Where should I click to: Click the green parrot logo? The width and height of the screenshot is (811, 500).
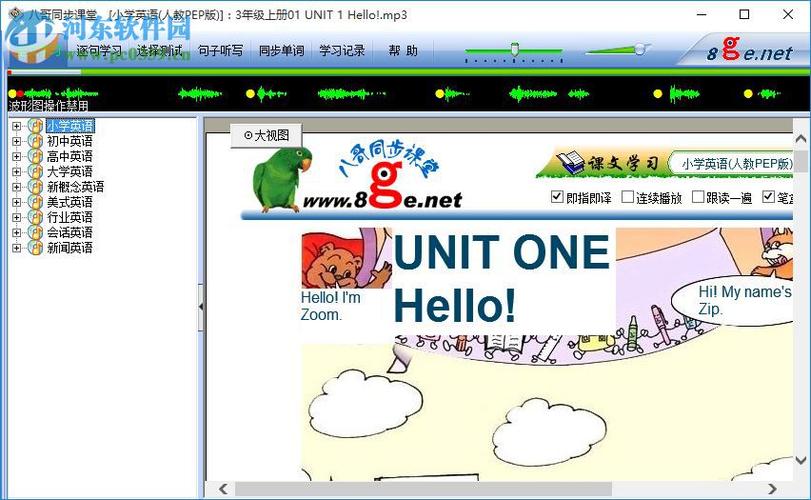[282, 179]
